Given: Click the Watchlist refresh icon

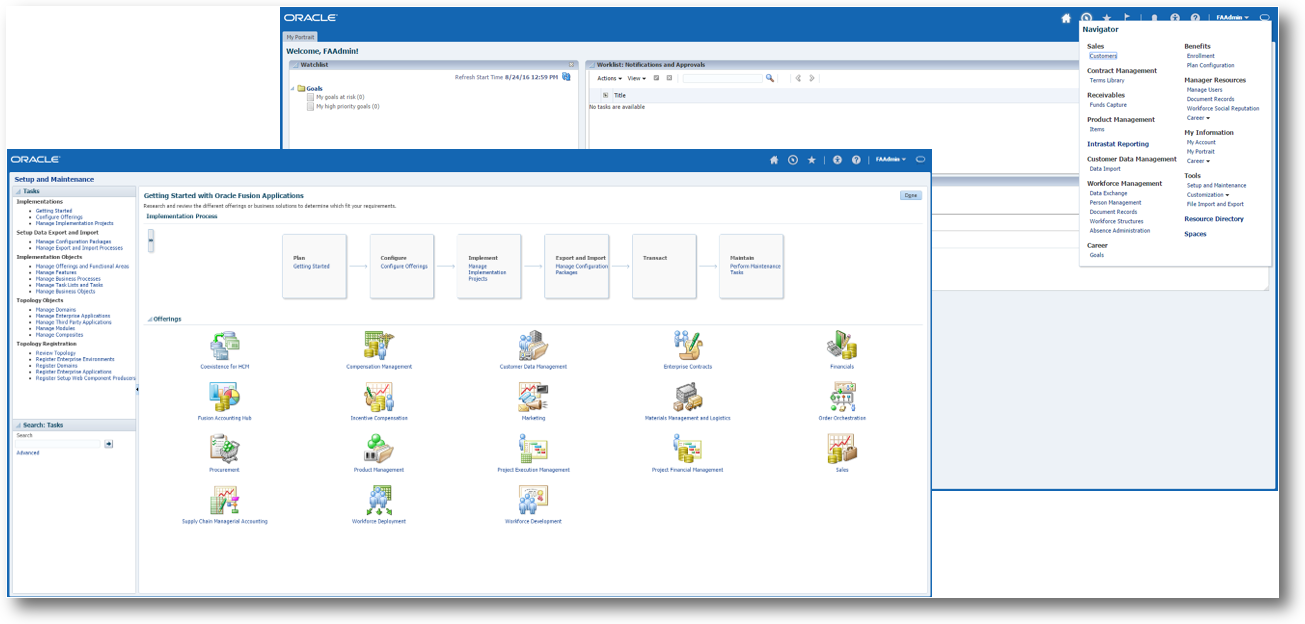Looking at the screenshot, I should click(566, 77).
